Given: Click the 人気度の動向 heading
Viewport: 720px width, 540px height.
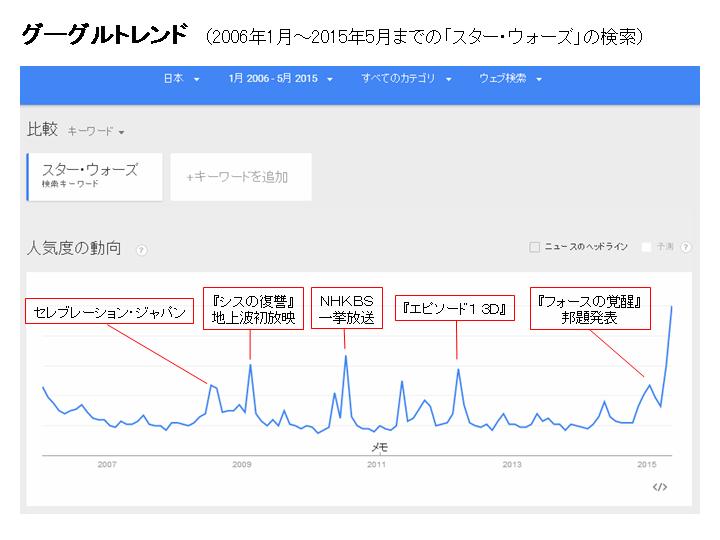Looking at the screenshot, I should click(x=74, y=248).
